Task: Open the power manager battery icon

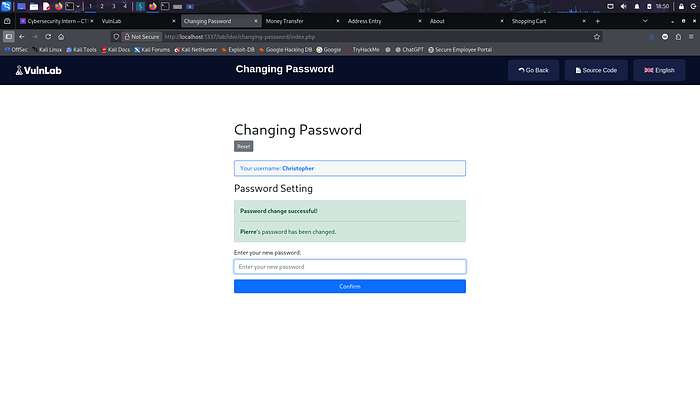Action: [649, 6]
